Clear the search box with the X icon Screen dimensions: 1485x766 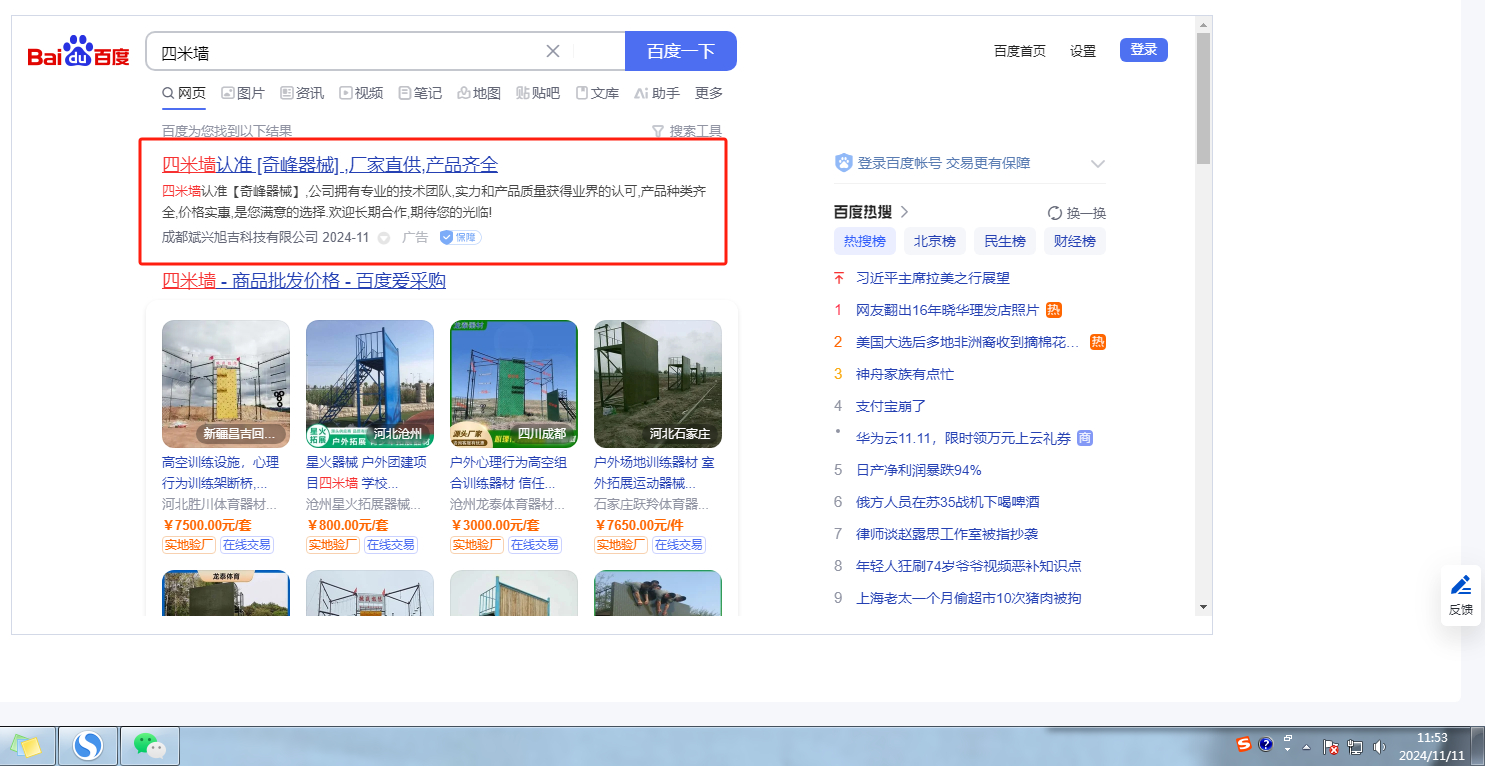coord(553,52)
